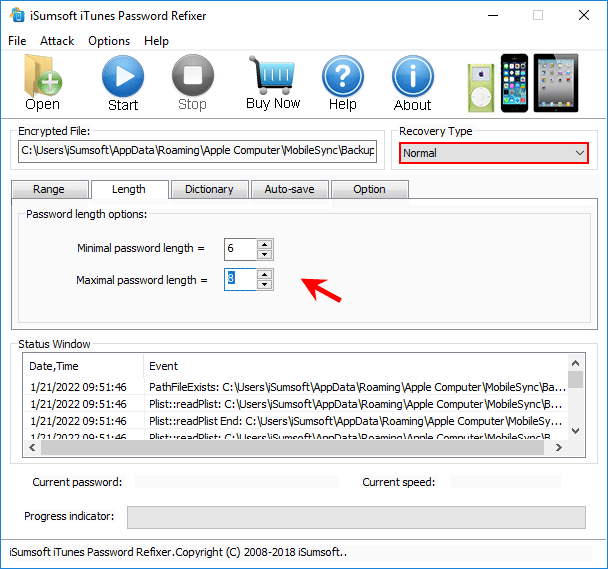Click status window scroll right arrow
This screenshot has height=569, width=608.
click(x=558, y=448)
